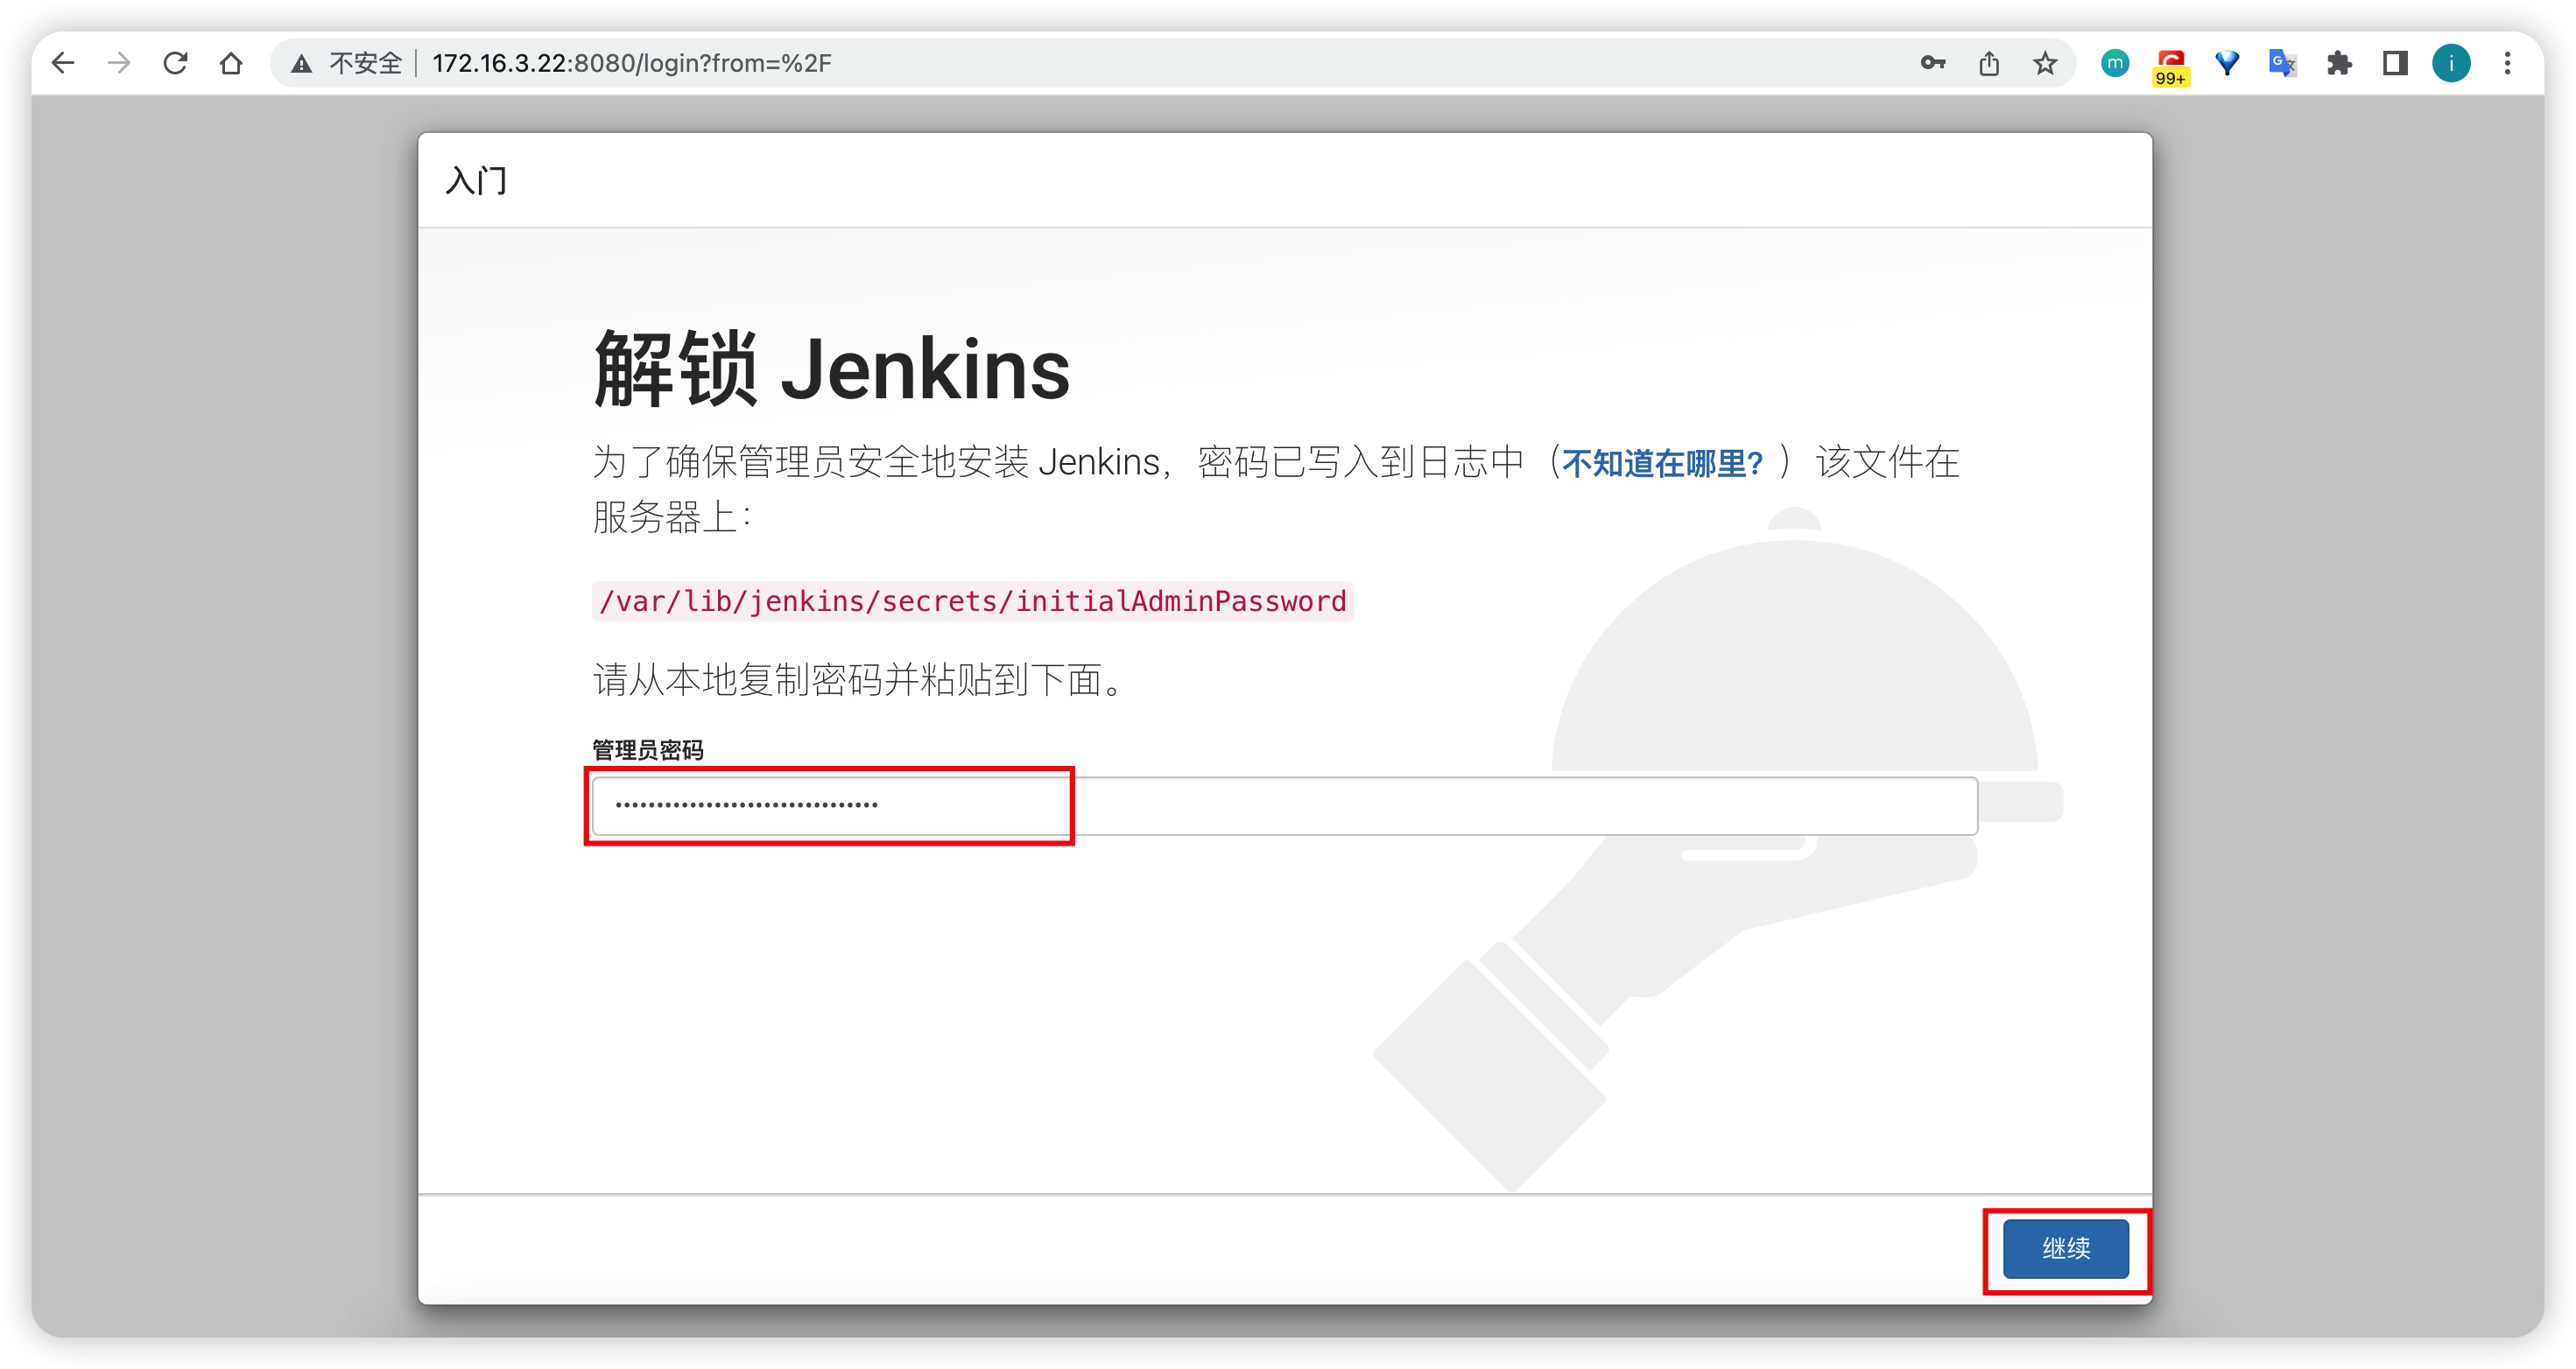Reload the Jenkins login page

(175, 63)
